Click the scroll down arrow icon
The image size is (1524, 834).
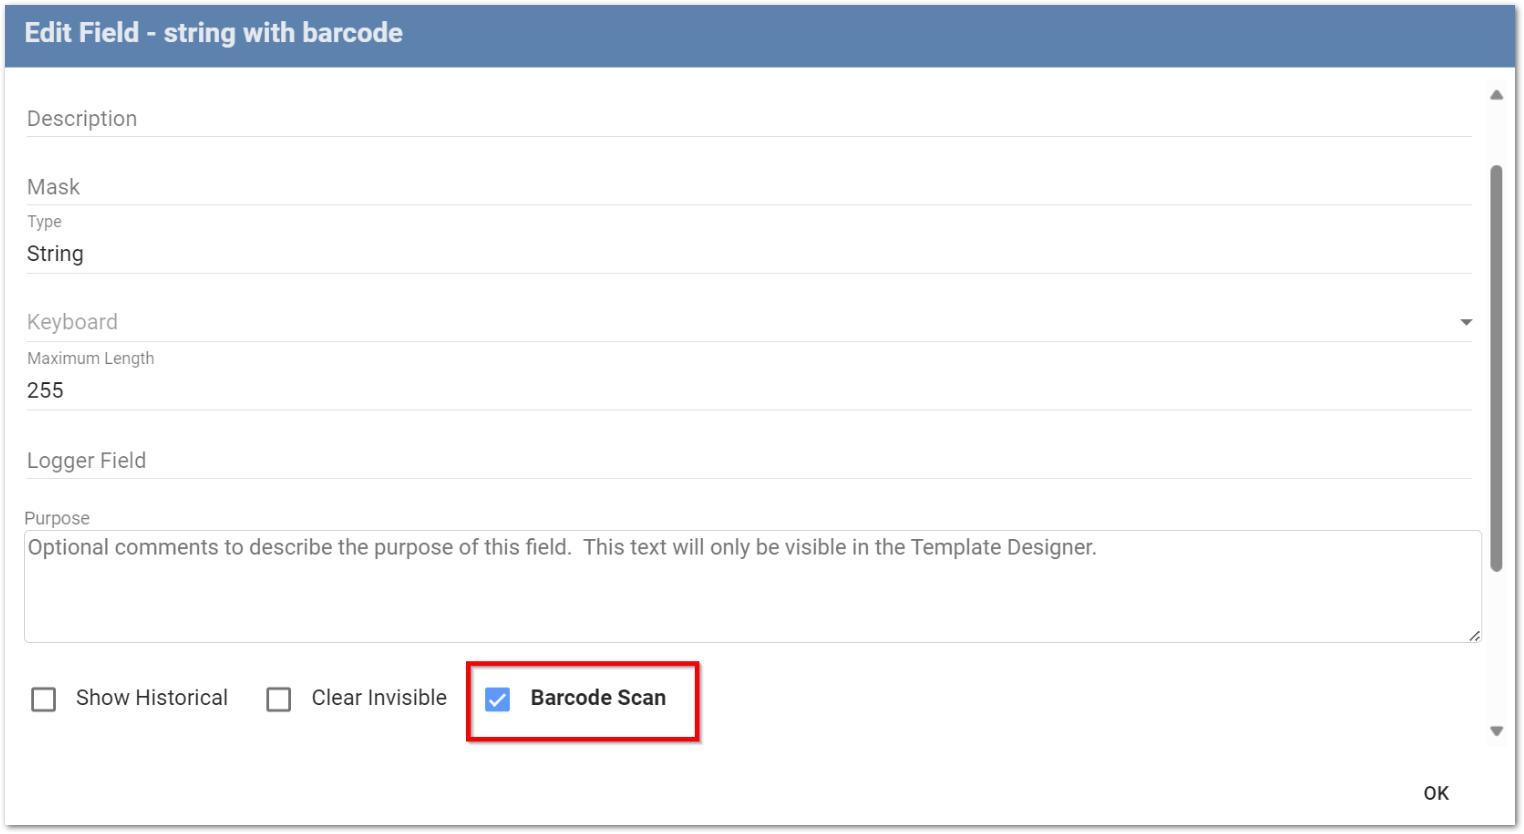pyautogui.click(x=1496, y=731)
